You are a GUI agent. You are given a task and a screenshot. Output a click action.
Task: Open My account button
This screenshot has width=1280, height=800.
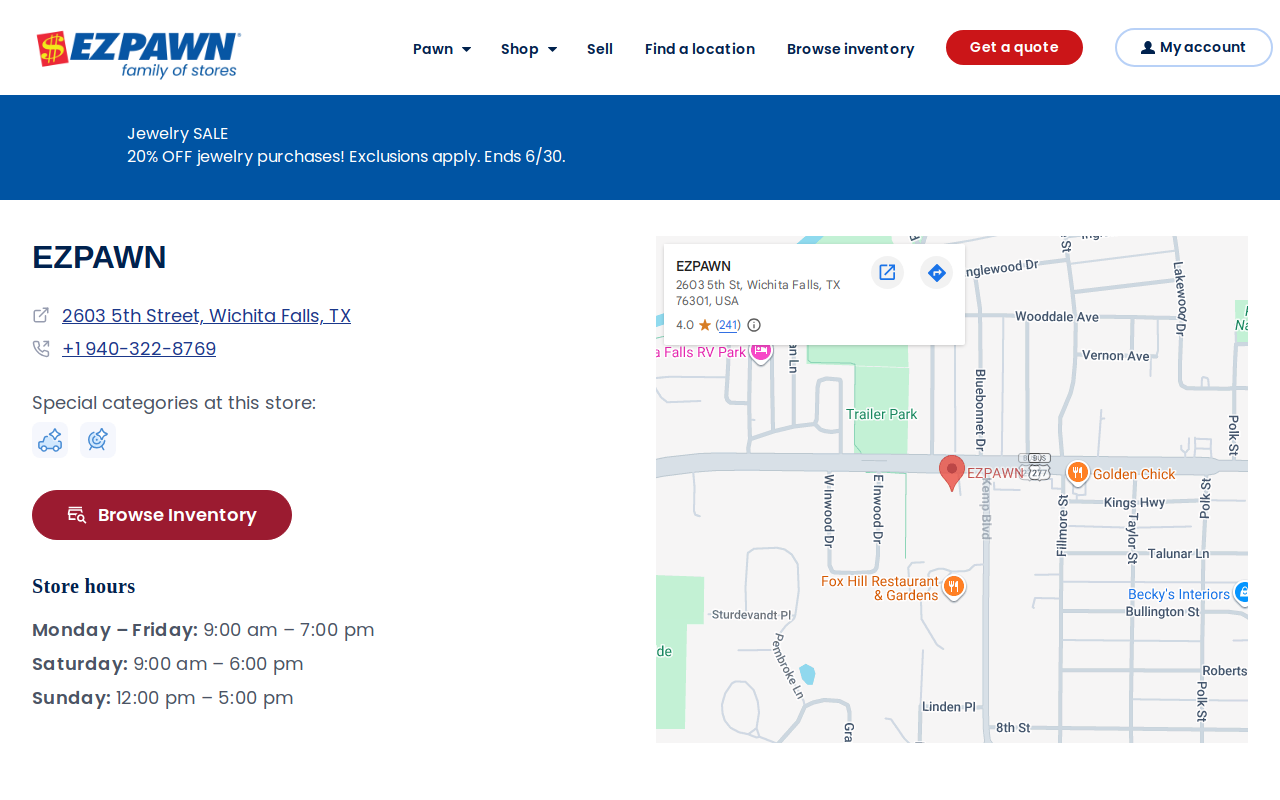(x=1194, y=47)
